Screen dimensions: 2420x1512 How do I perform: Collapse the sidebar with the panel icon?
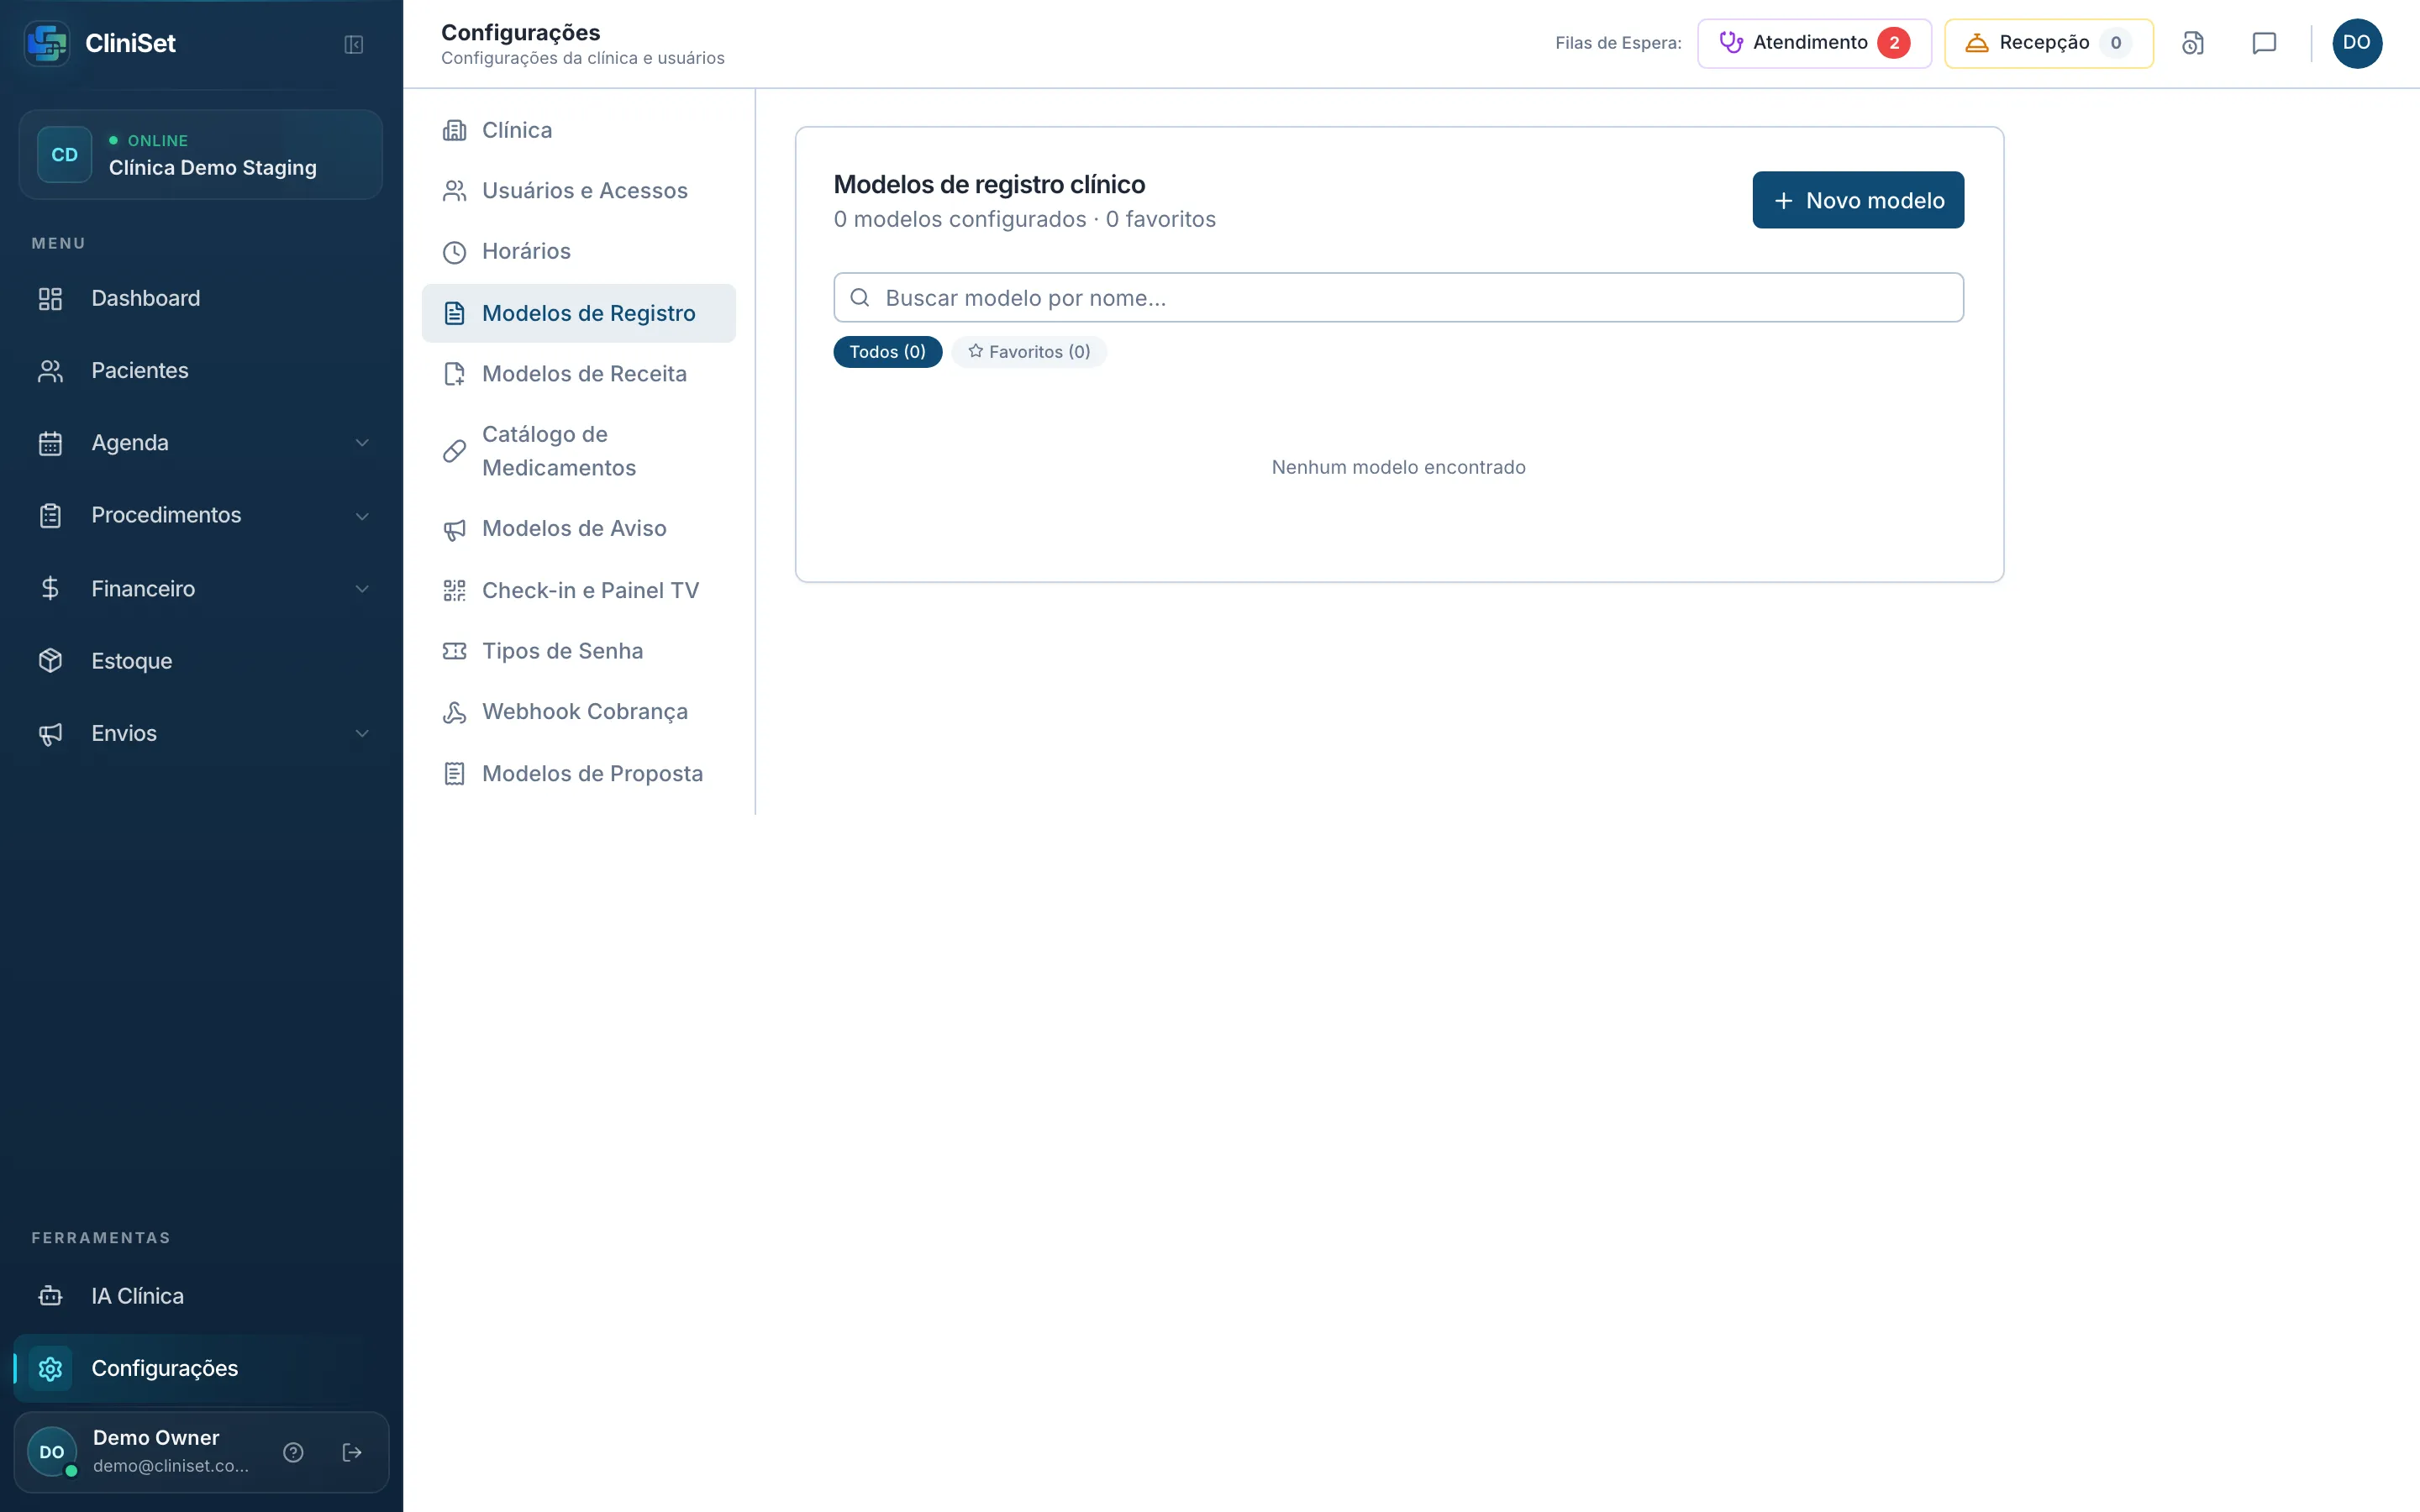click(353, 44)
